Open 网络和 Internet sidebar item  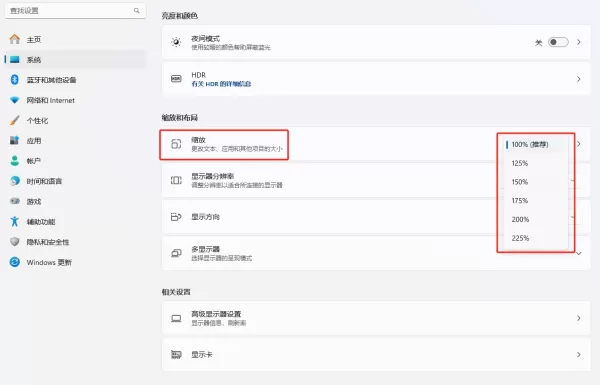tap(75, 100)
